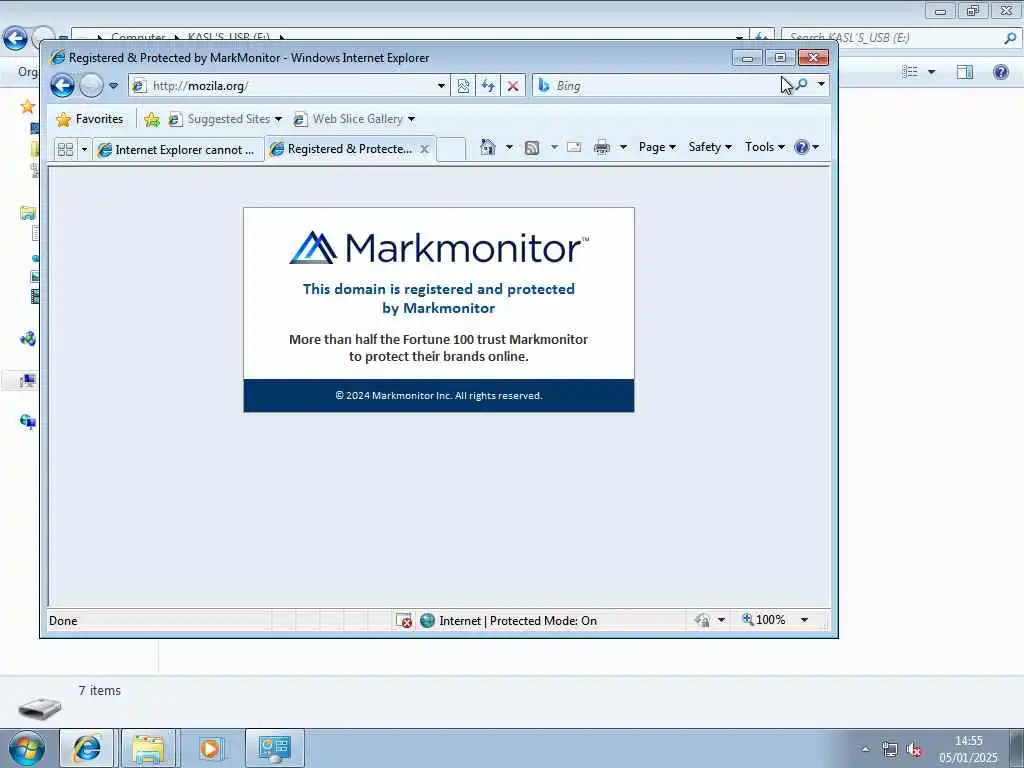
Task: Click the Bing search magnifier icon
Action: click(801, 85)
